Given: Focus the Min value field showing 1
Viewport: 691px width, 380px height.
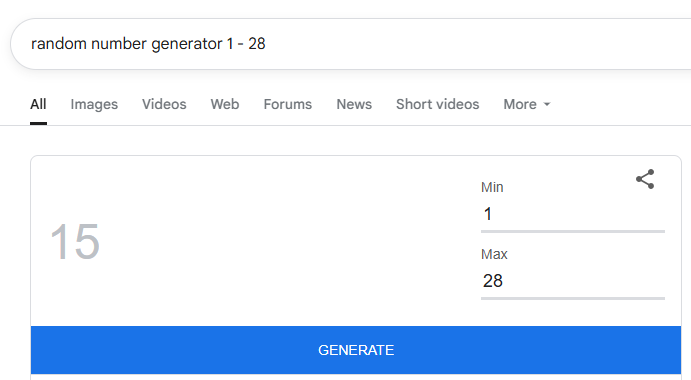Looking at the screenshot, I should (572, 214).
